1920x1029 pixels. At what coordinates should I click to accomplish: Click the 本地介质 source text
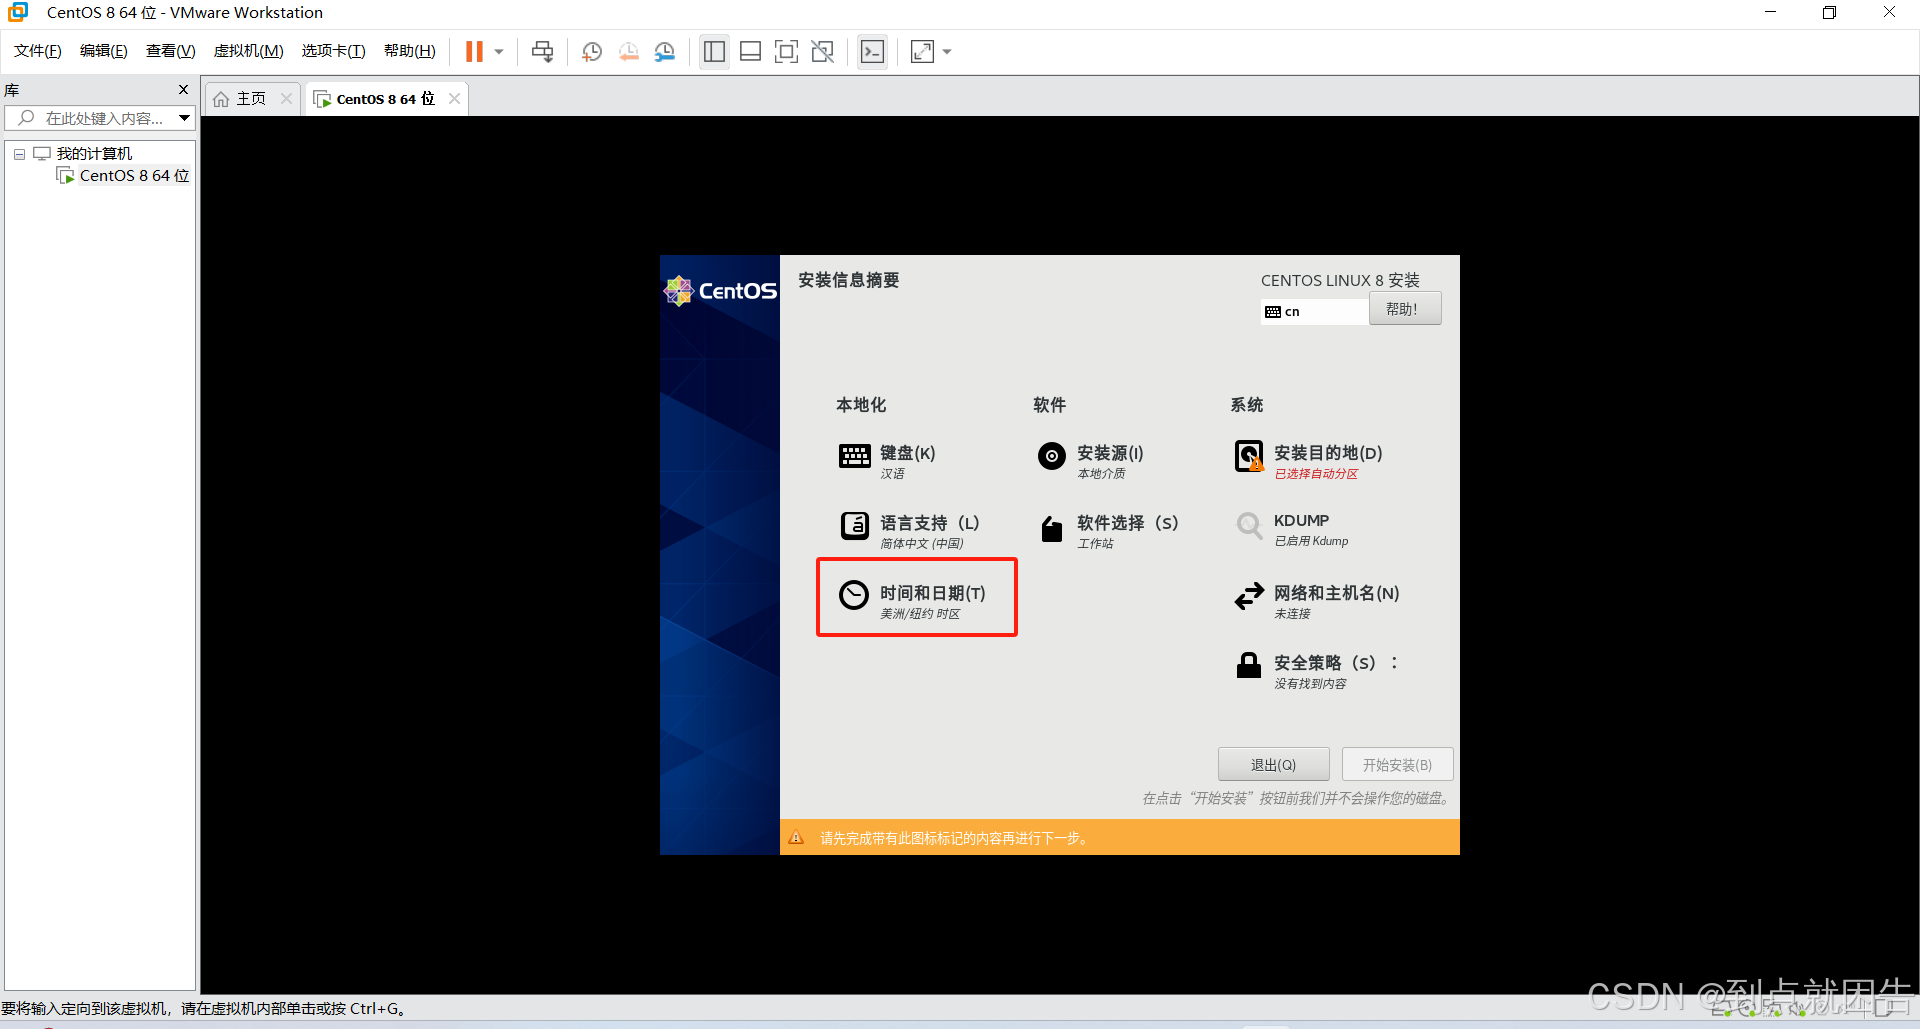tap(1101, 474)
